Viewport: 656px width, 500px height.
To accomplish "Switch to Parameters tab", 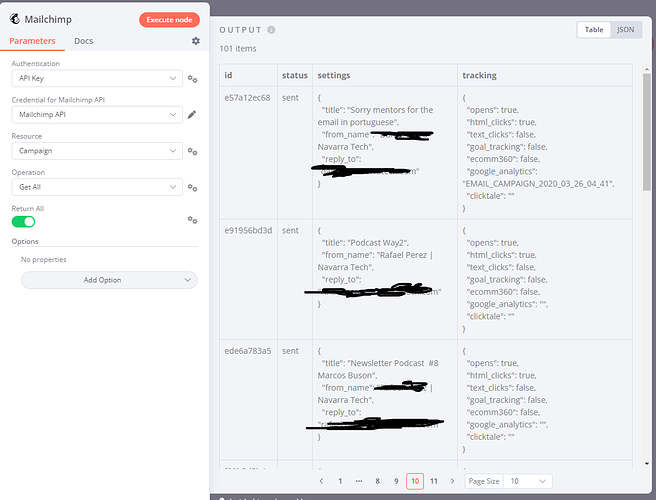I will [x=32, y=41].
